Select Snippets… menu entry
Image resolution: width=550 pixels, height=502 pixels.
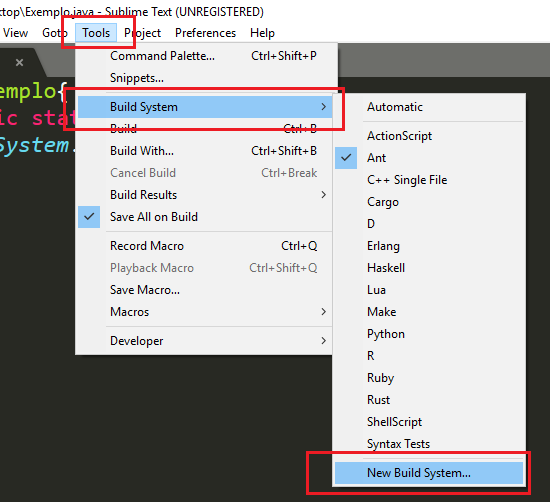coord(205,78)
